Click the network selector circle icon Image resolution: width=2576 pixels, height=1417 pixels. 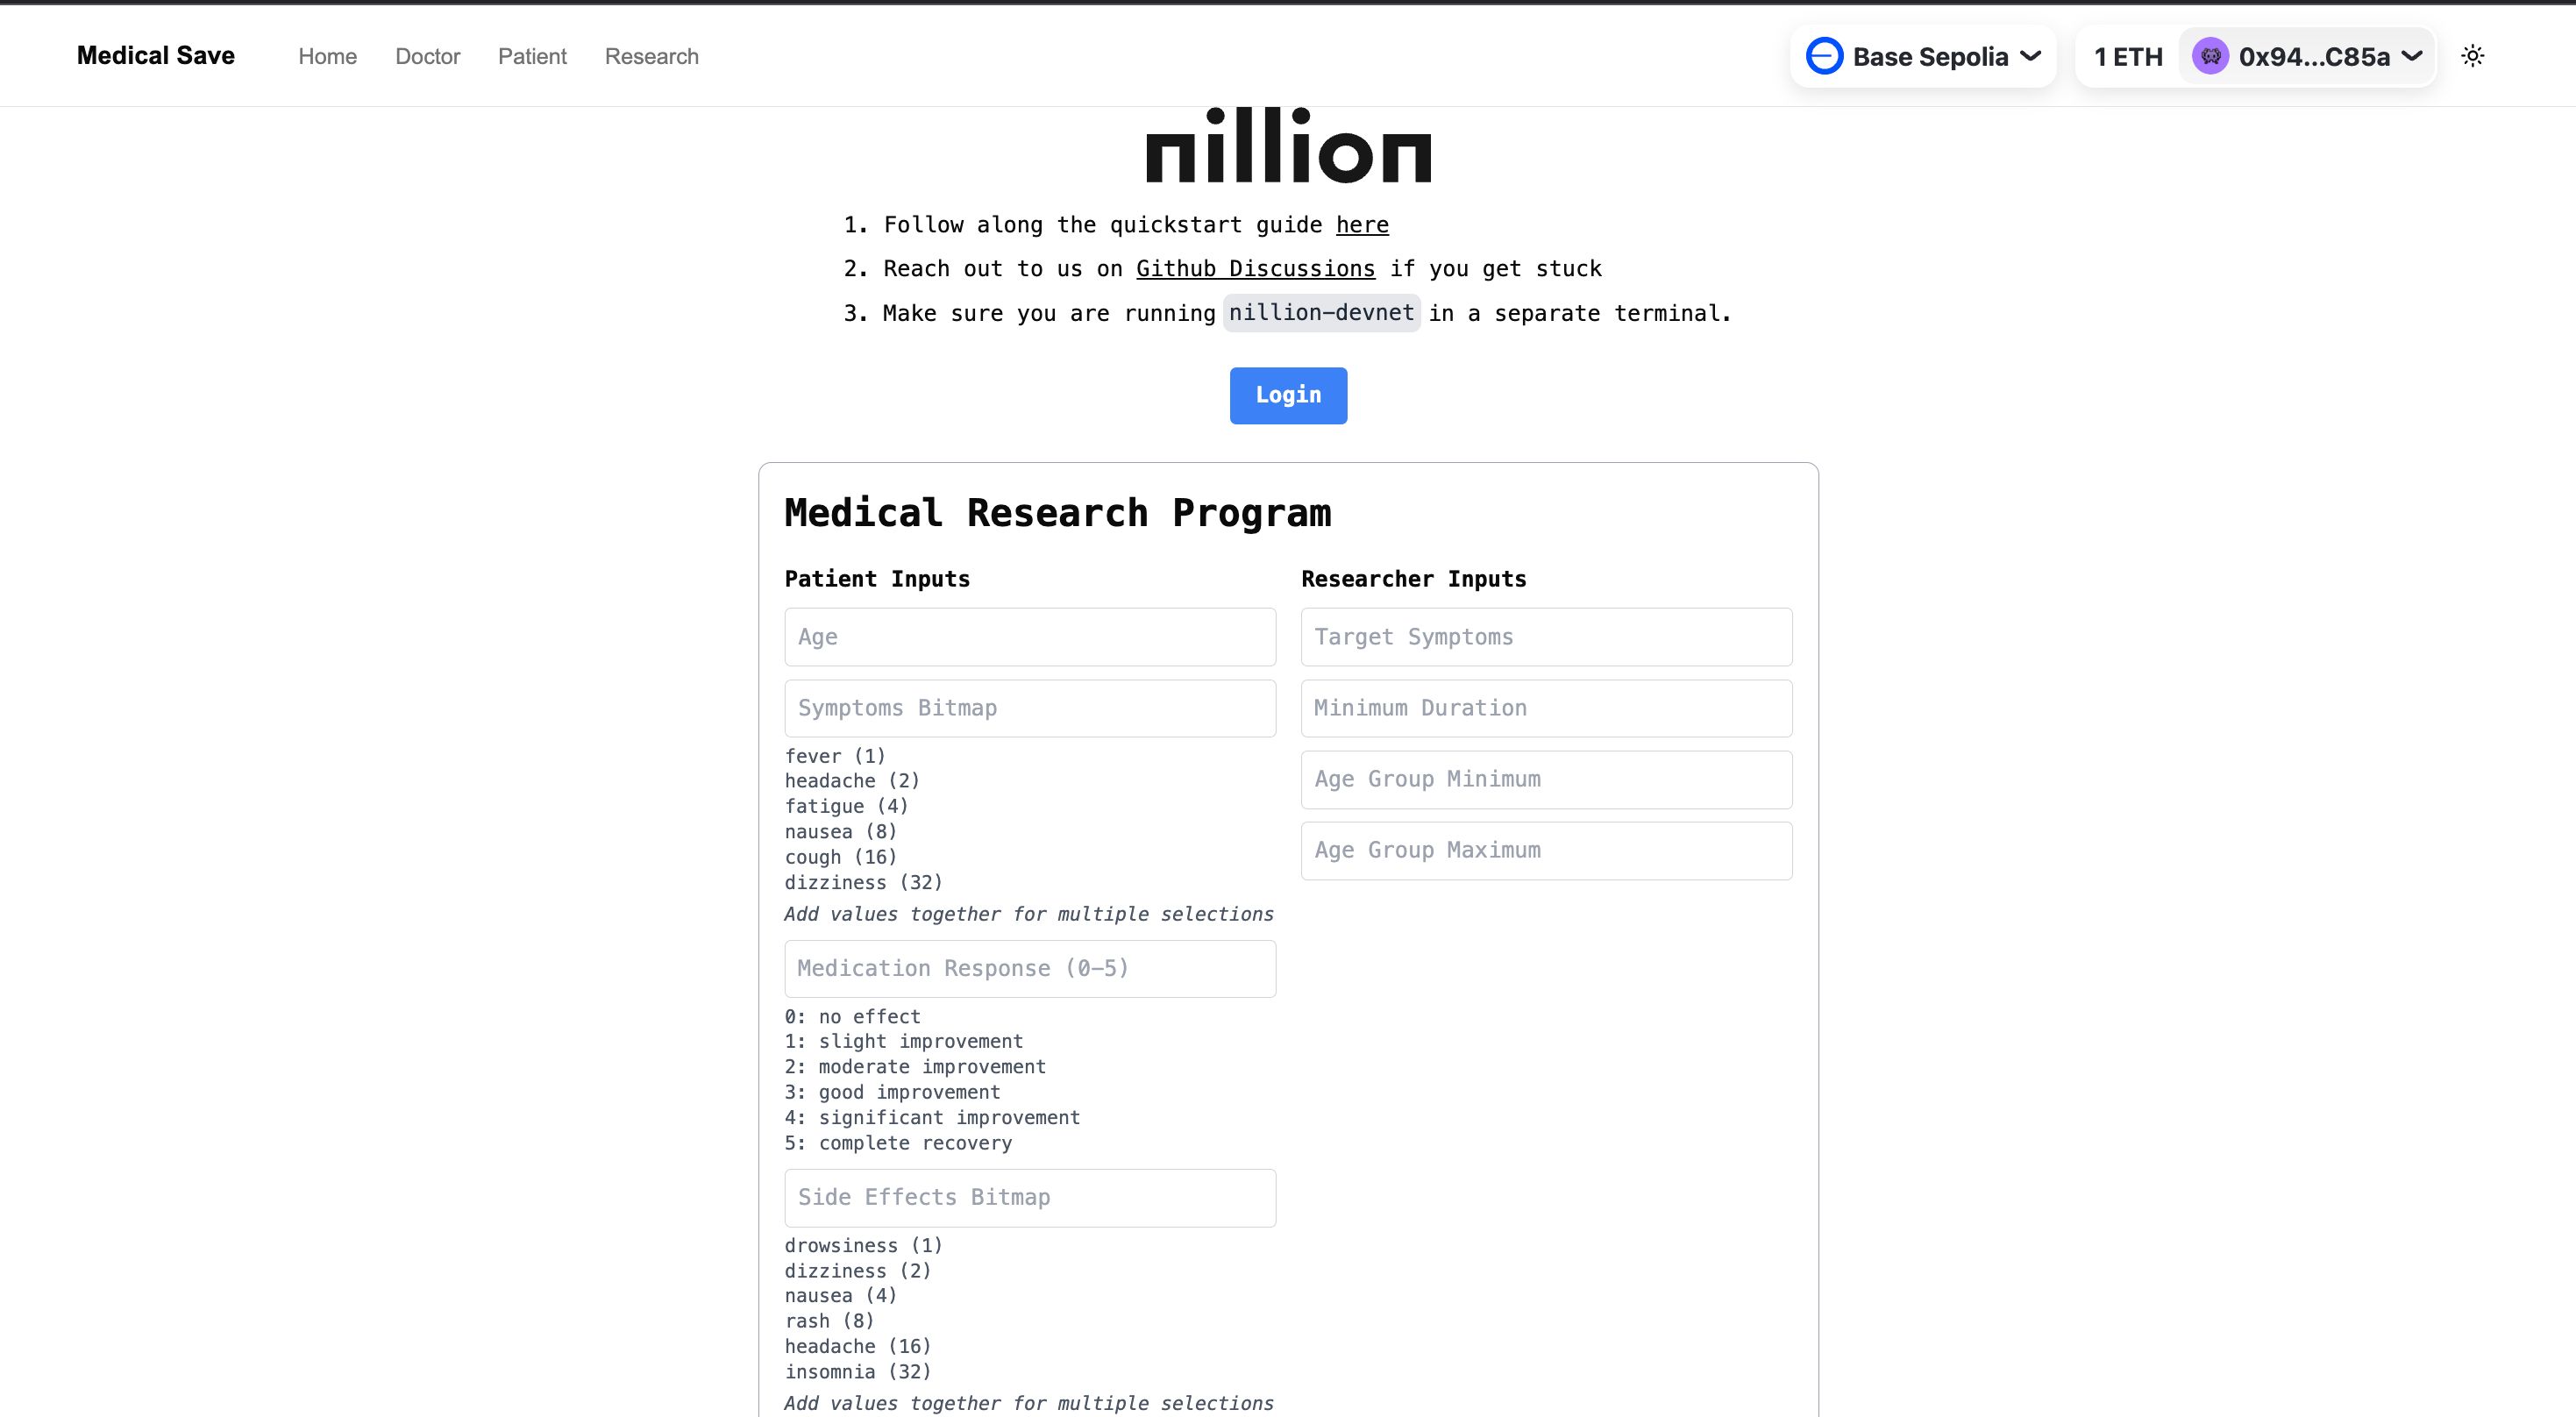pyautogui.click(x=1825, y=56)
